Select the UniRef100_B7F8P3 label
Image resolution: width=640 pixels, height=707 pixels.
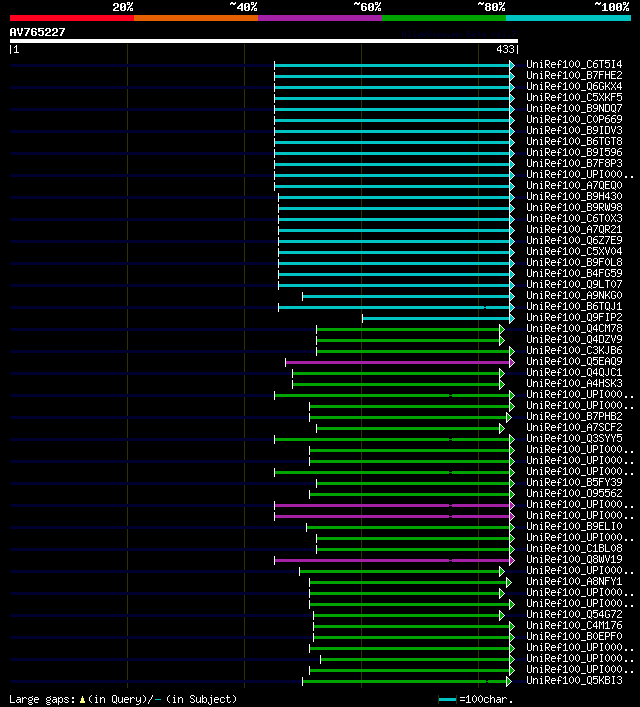574,163
